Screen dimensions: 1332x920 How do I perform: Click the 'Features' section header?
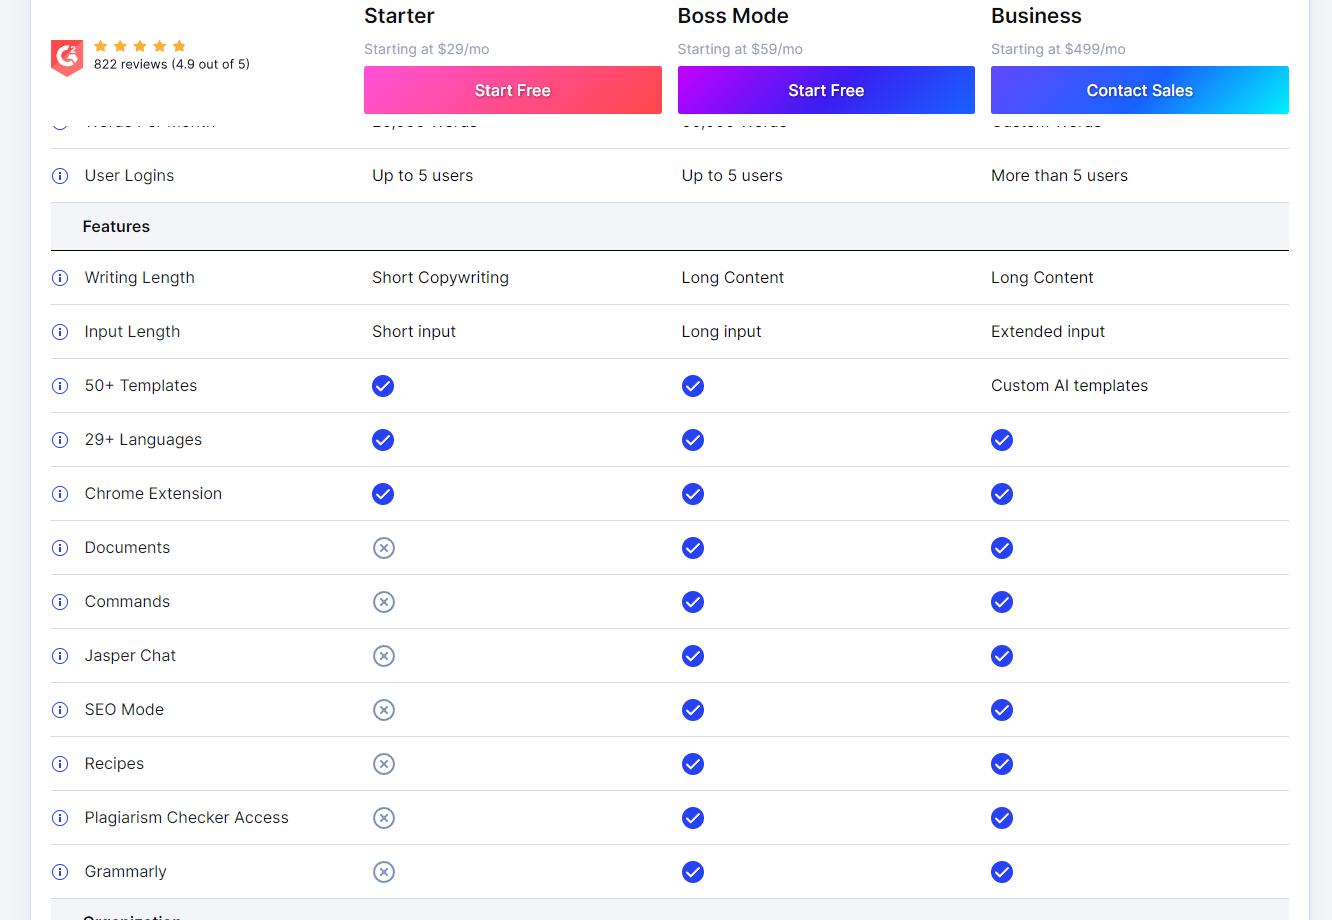(116, 227)
